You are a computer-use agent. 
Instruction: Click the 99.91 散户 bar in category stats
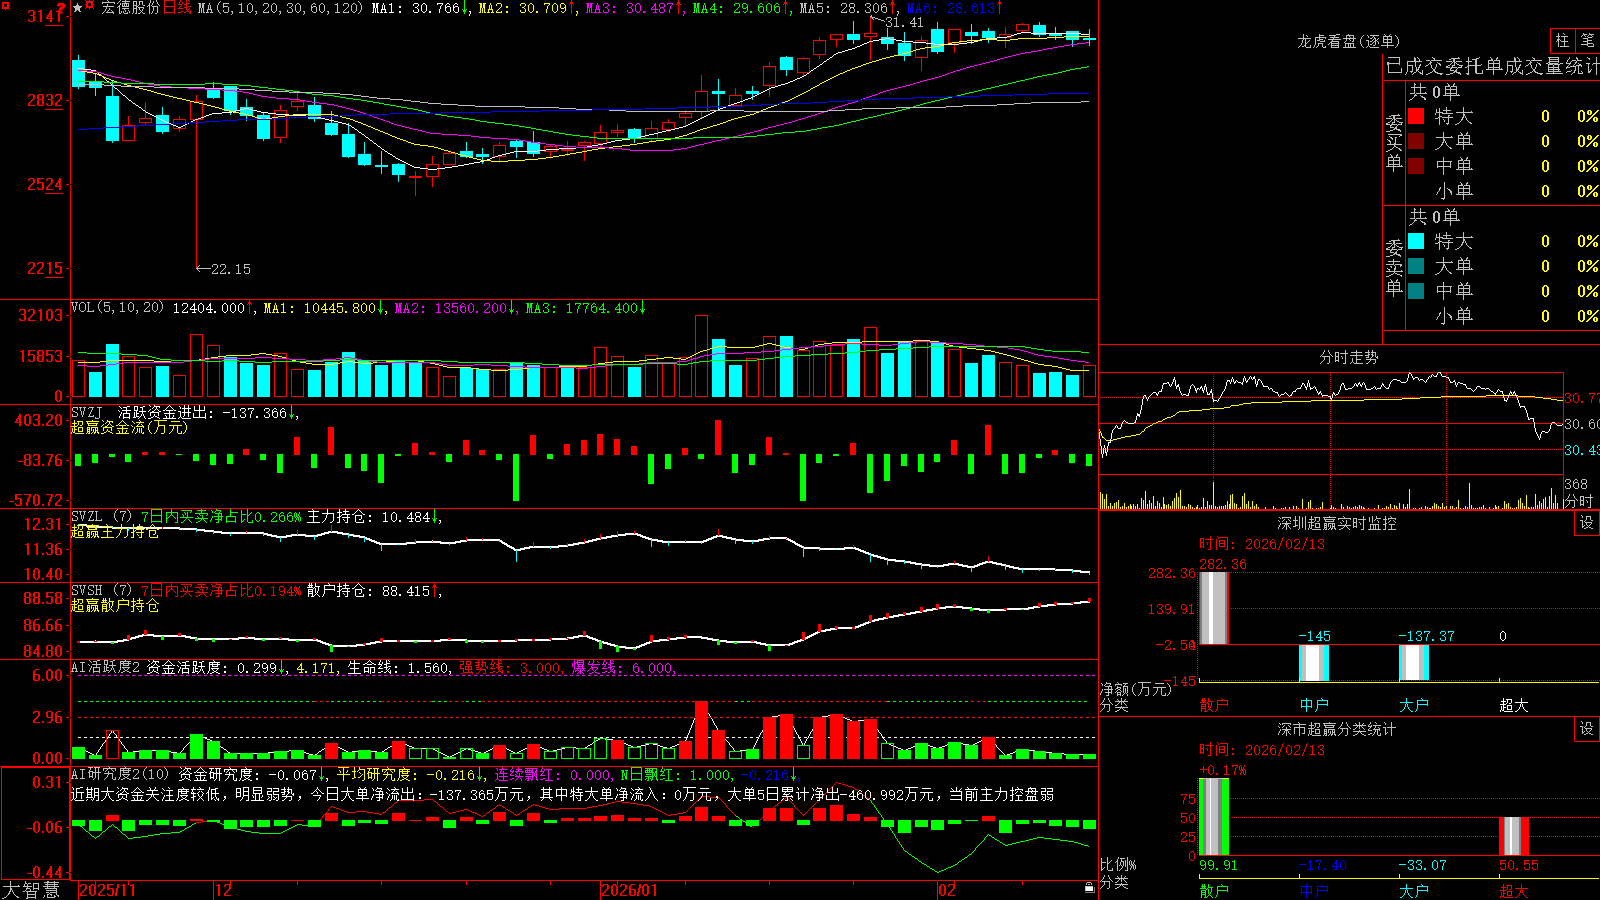1214,817
